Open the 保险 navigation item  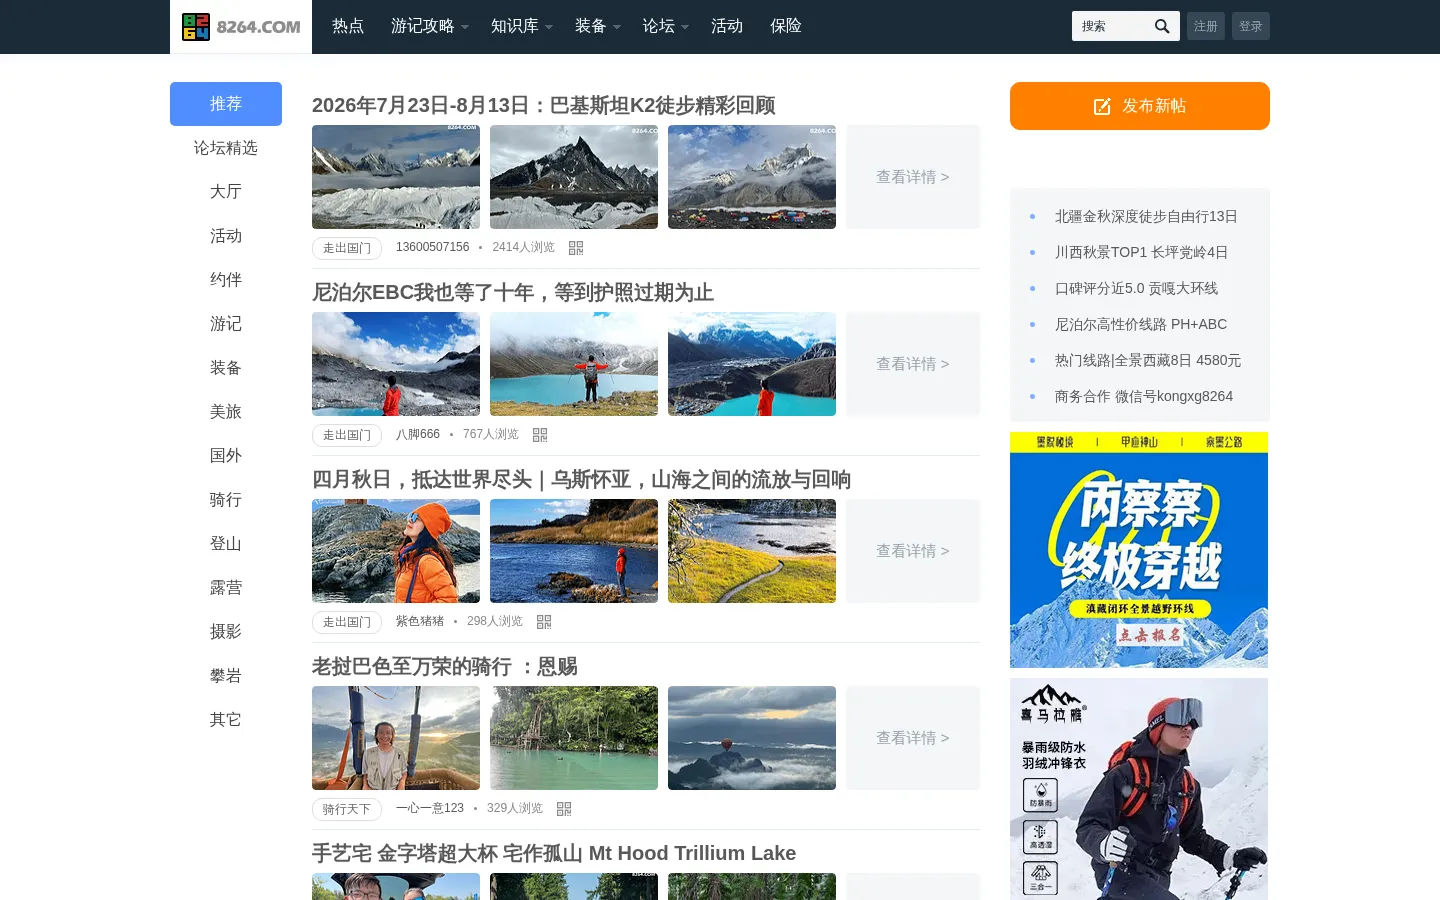786,26
